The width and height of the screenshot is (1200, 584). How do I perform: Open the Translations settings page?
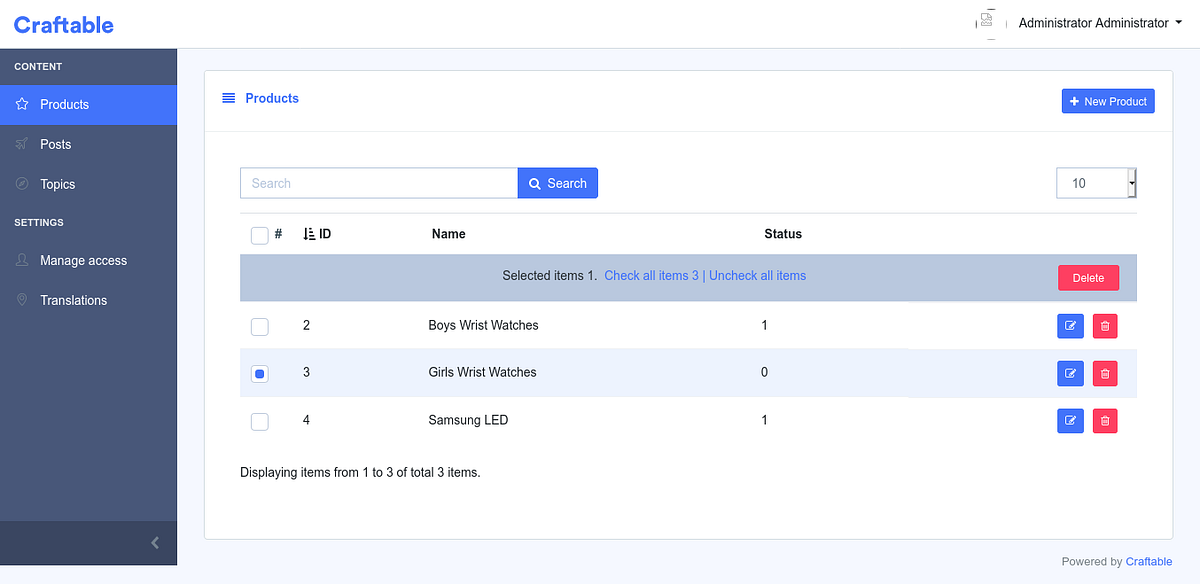coord(73,299)
